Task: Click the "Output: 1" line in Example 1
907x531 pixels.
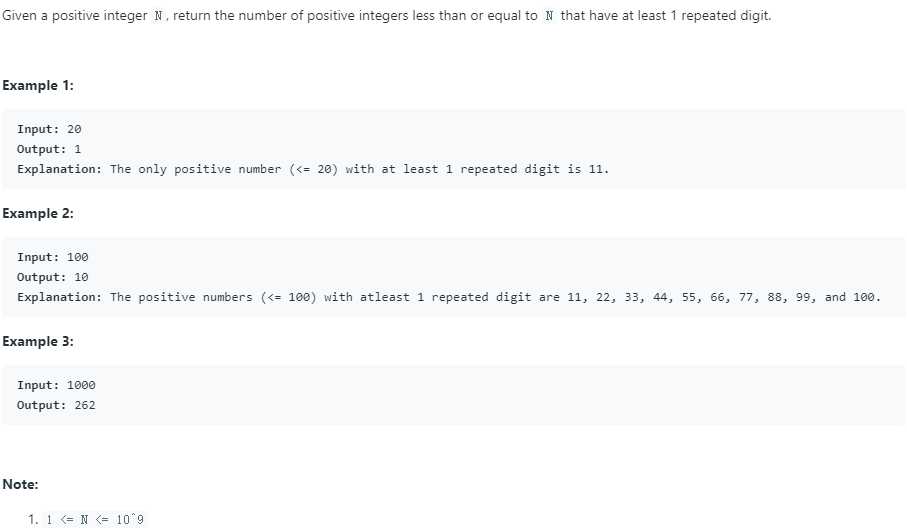Action: tap(49, 149)
